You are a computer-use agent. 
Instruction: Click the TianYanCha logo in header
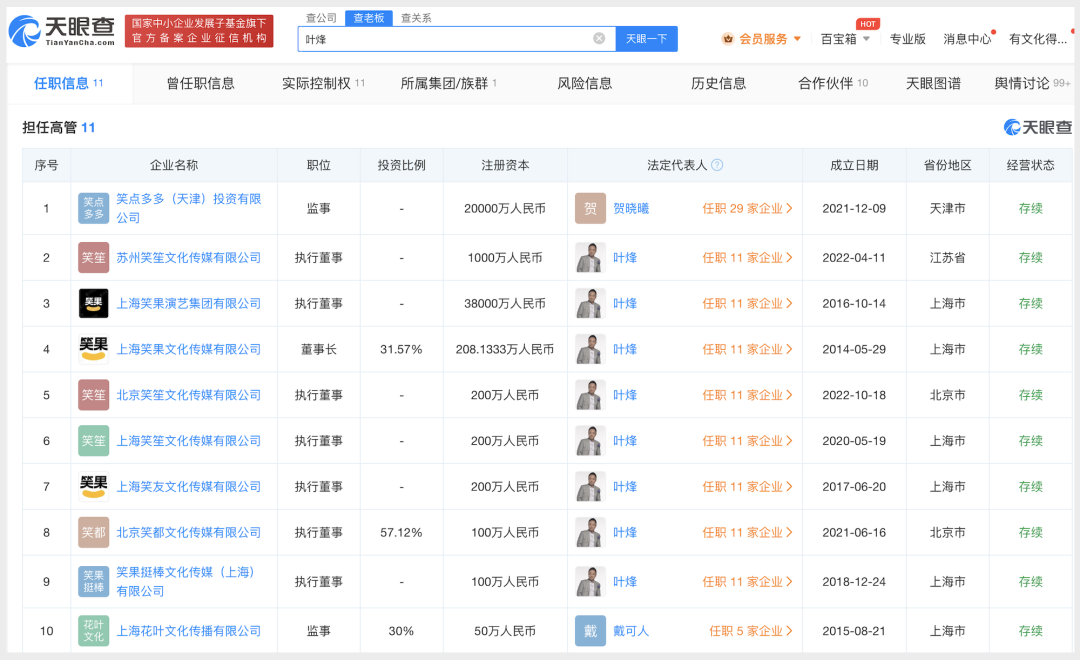(x=63, y=30)
